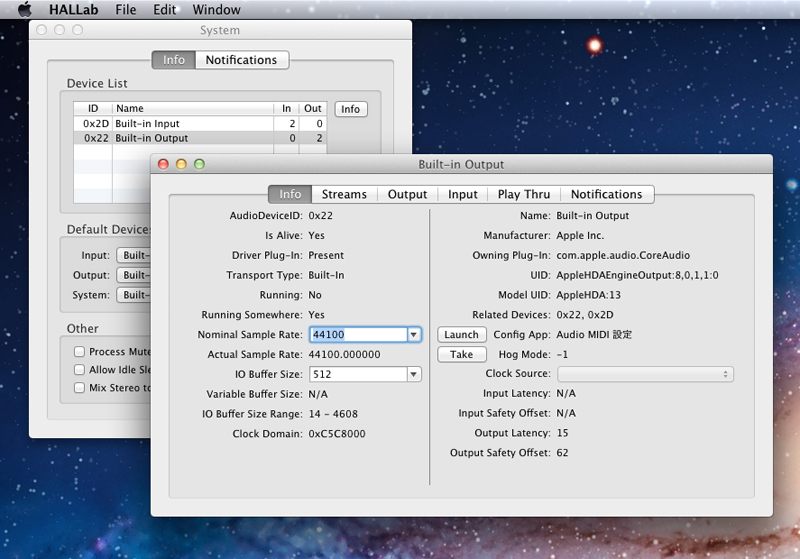Click the Launch button for Config App

(x=461, y=335)
